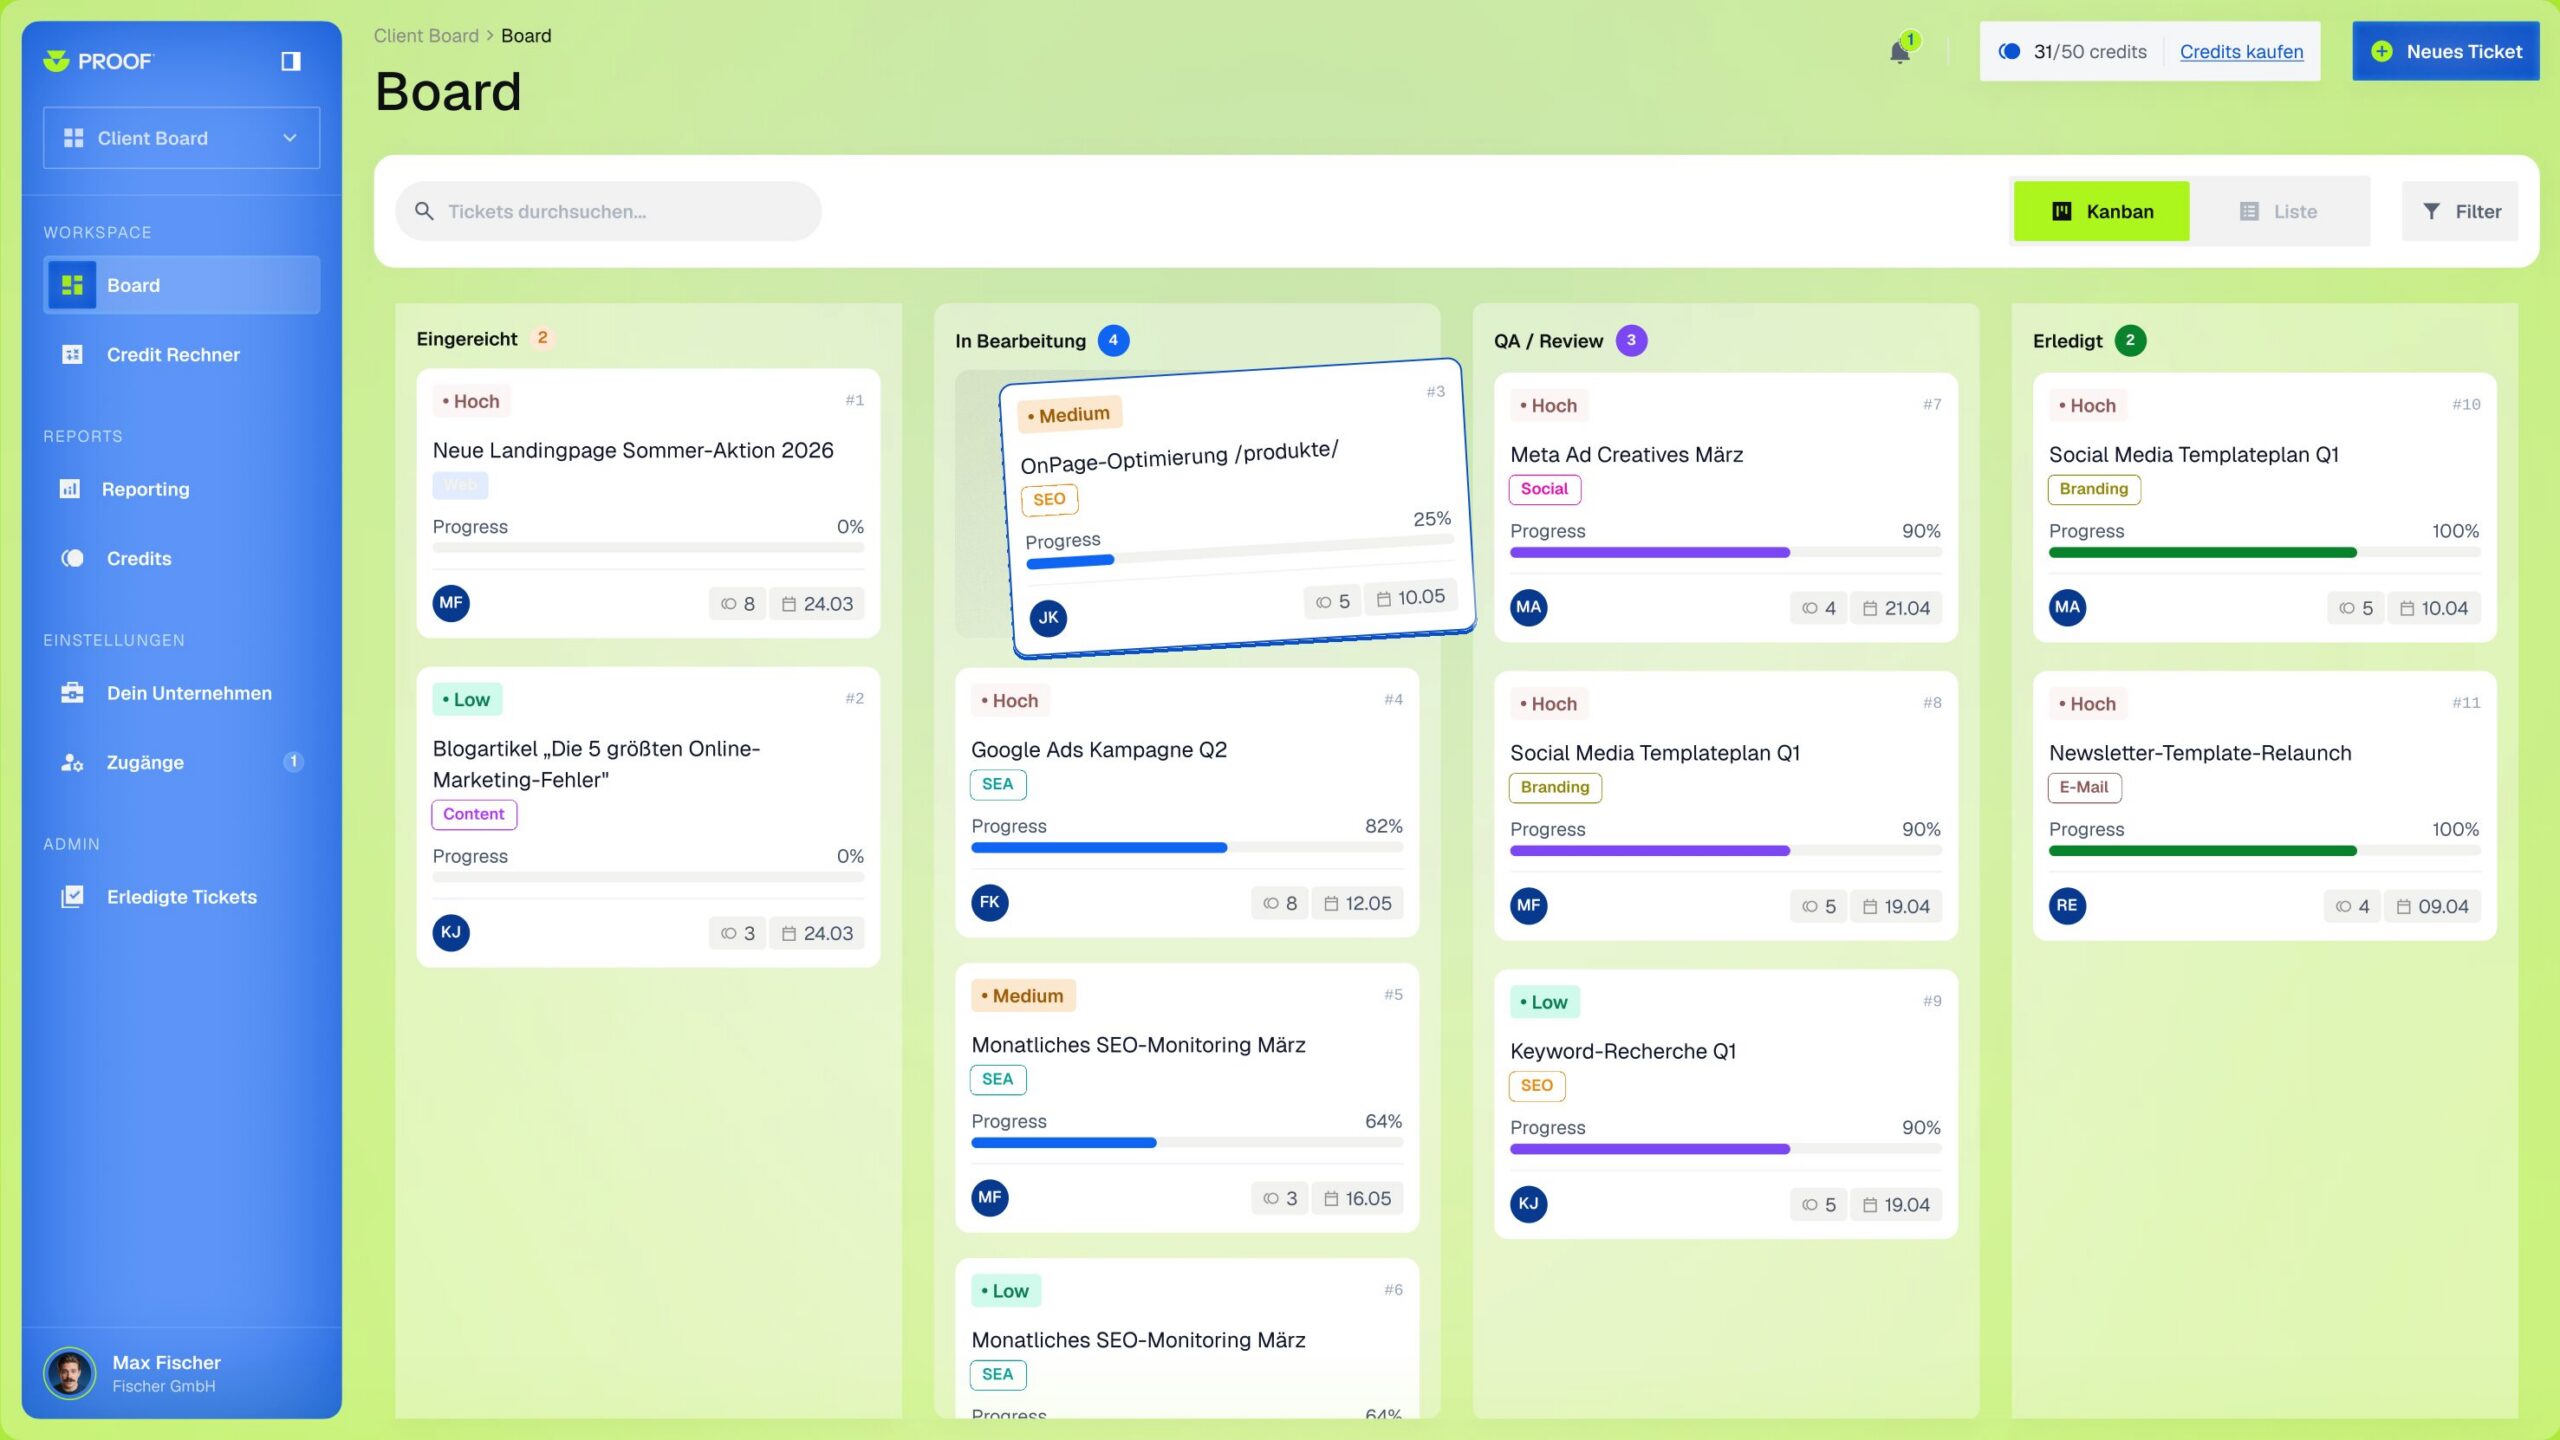Image resolution: width=2560 pixels, height=1440 pixels.
Task: Click the FK avatar on Google Ads Kampagne Q2
Action: (x=989, y=902)
